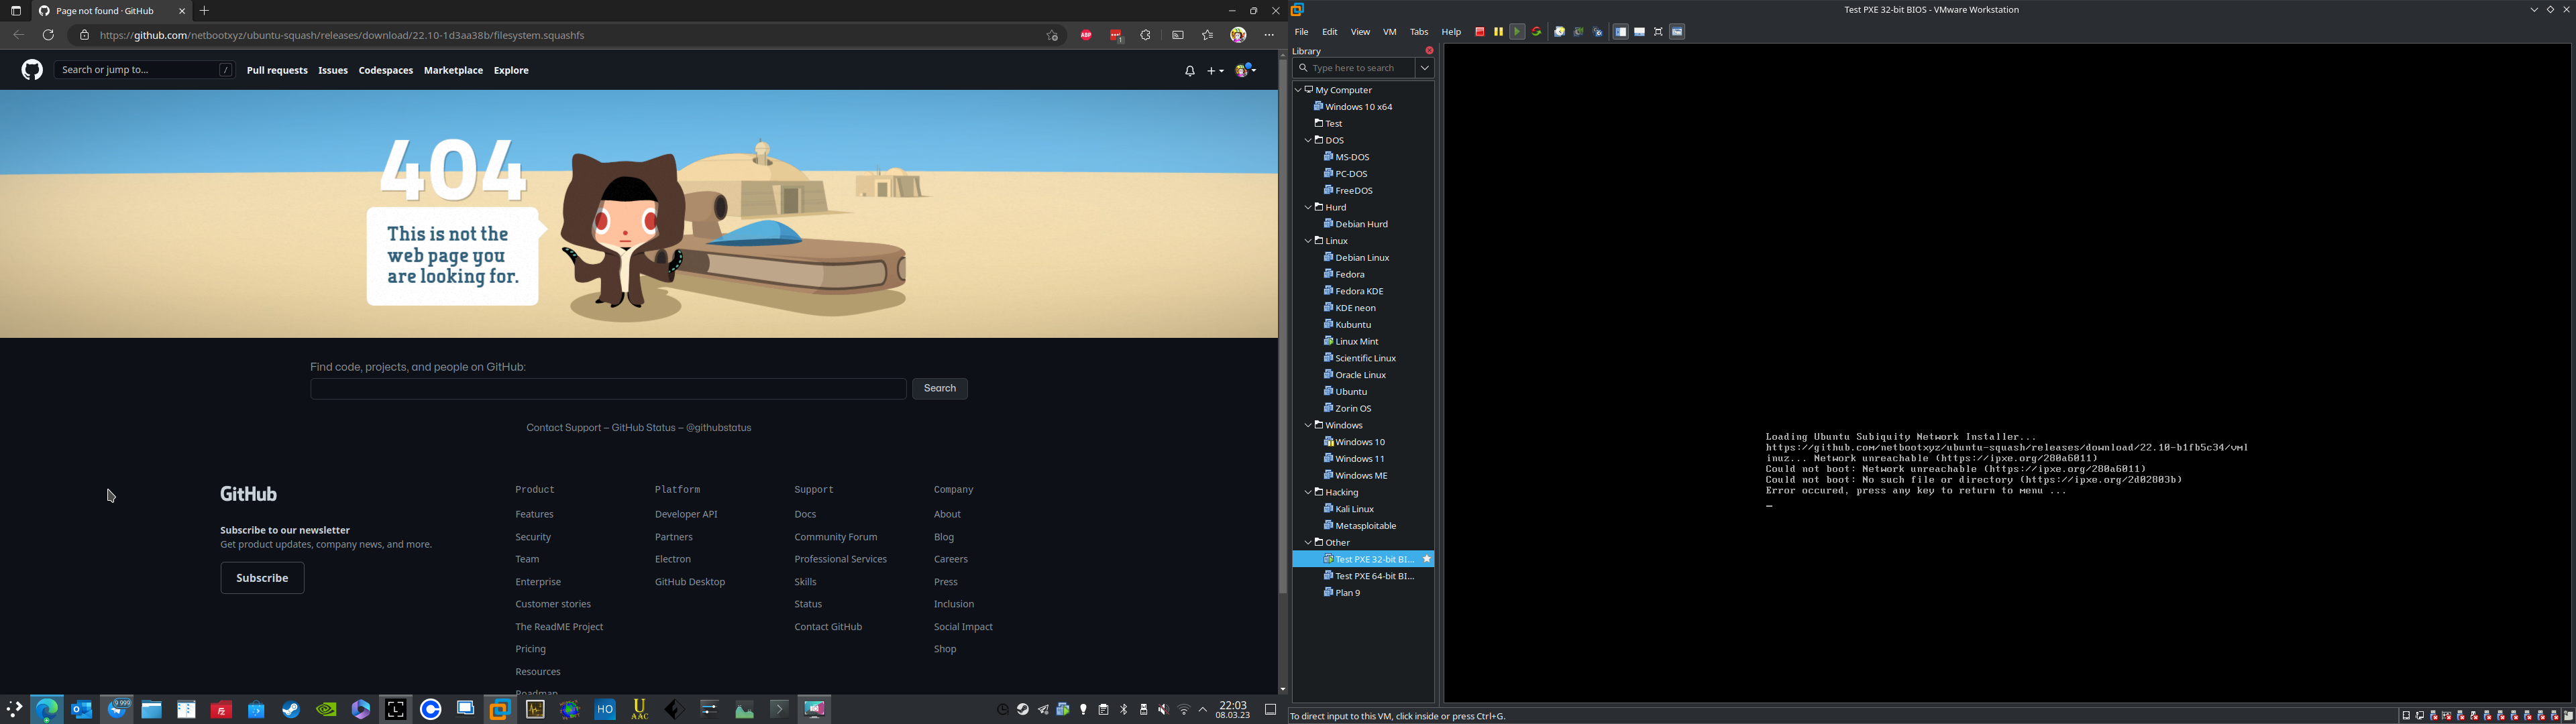Toggle favorite star on Test PXE 32-bit
Viewport: 2576px width, 724px height.
click(x=1427, y=559)
